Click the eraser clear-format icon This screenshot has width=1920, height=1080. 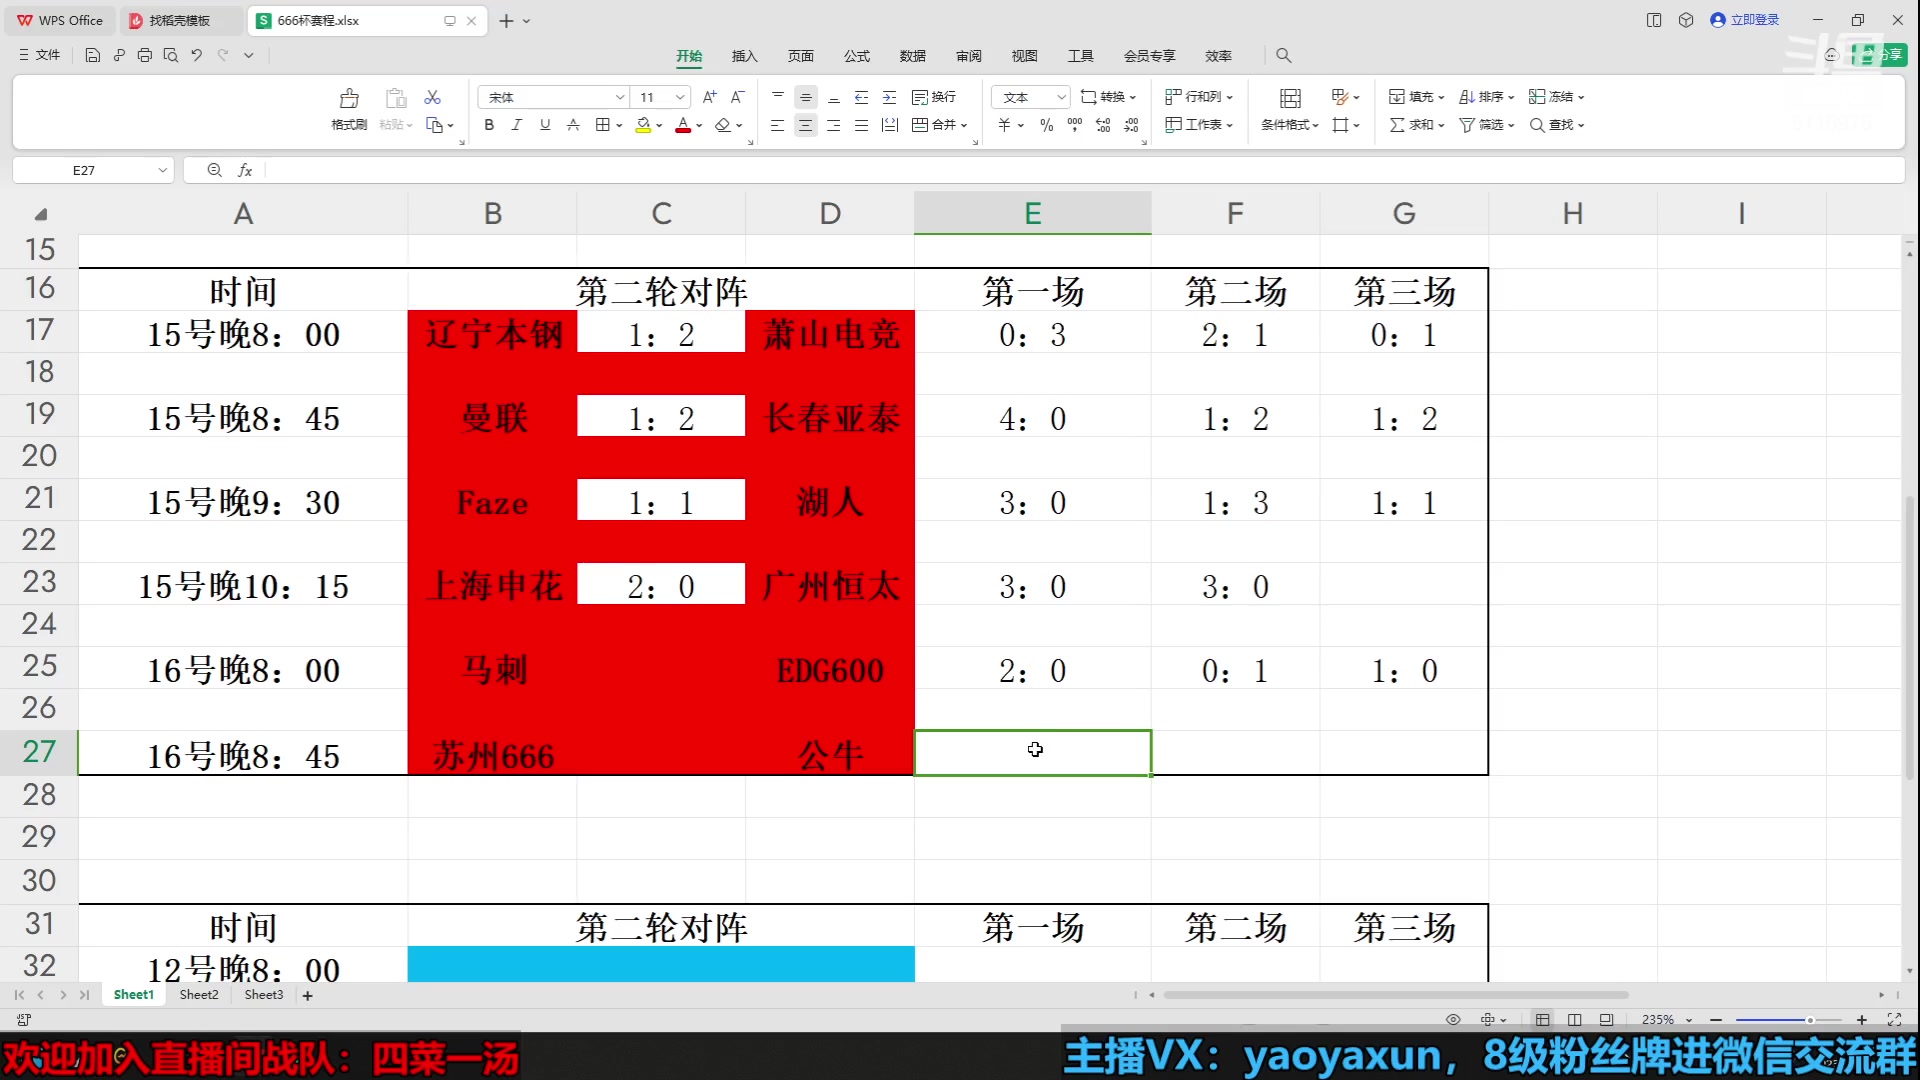(723, 125)
